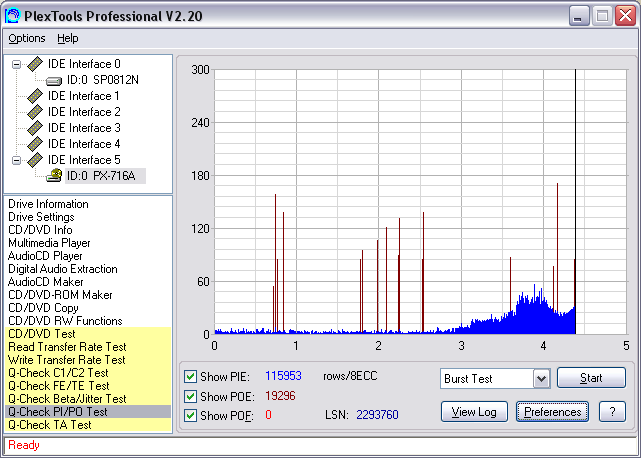The height and width of the screenshot is (458, 641).
Task: Click the question mark help button
Action: pos(612,412)
